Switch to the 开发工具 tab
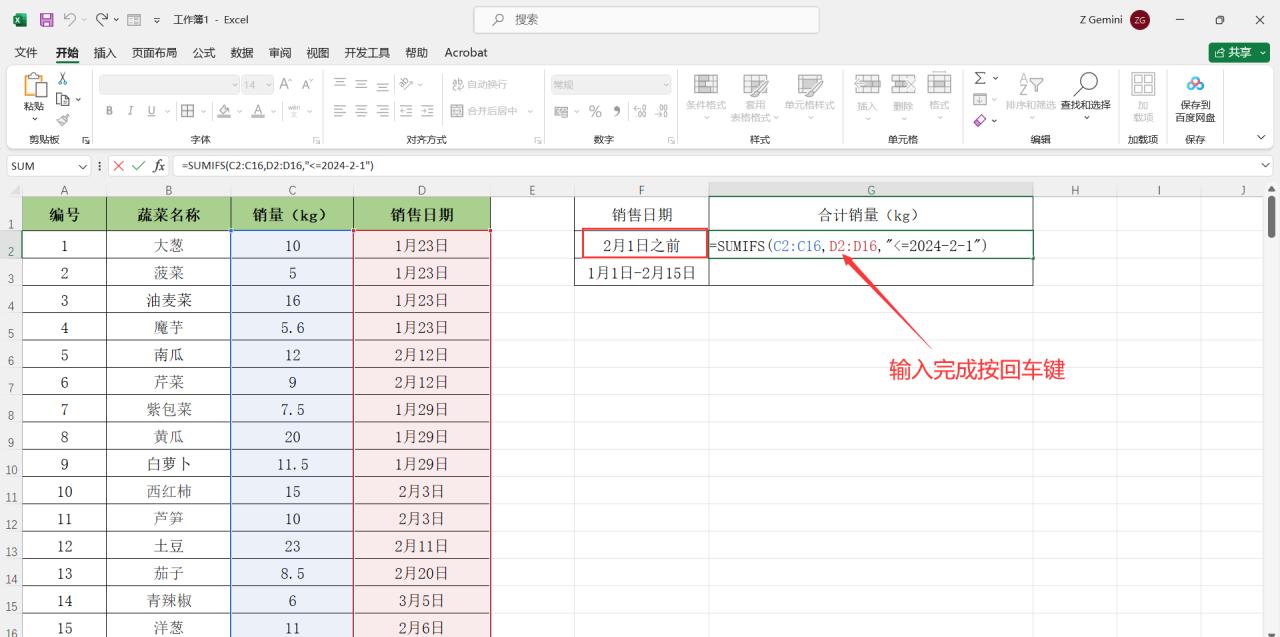This screenshot has height=637, width=1280. pos(367,52)
